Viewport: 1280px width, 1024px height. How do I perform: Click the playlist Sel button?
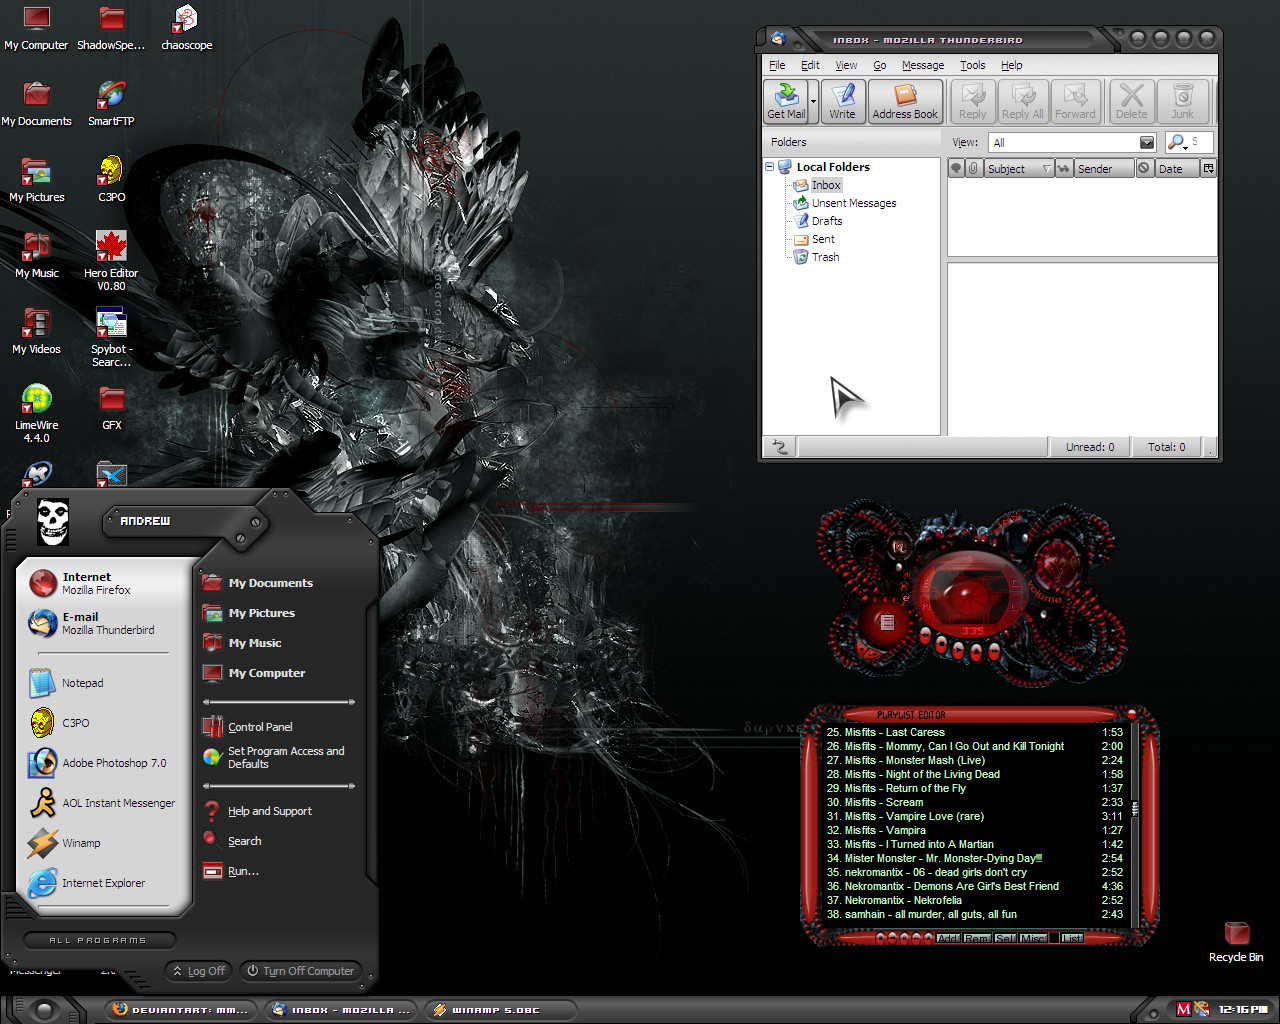(1005, 938)
